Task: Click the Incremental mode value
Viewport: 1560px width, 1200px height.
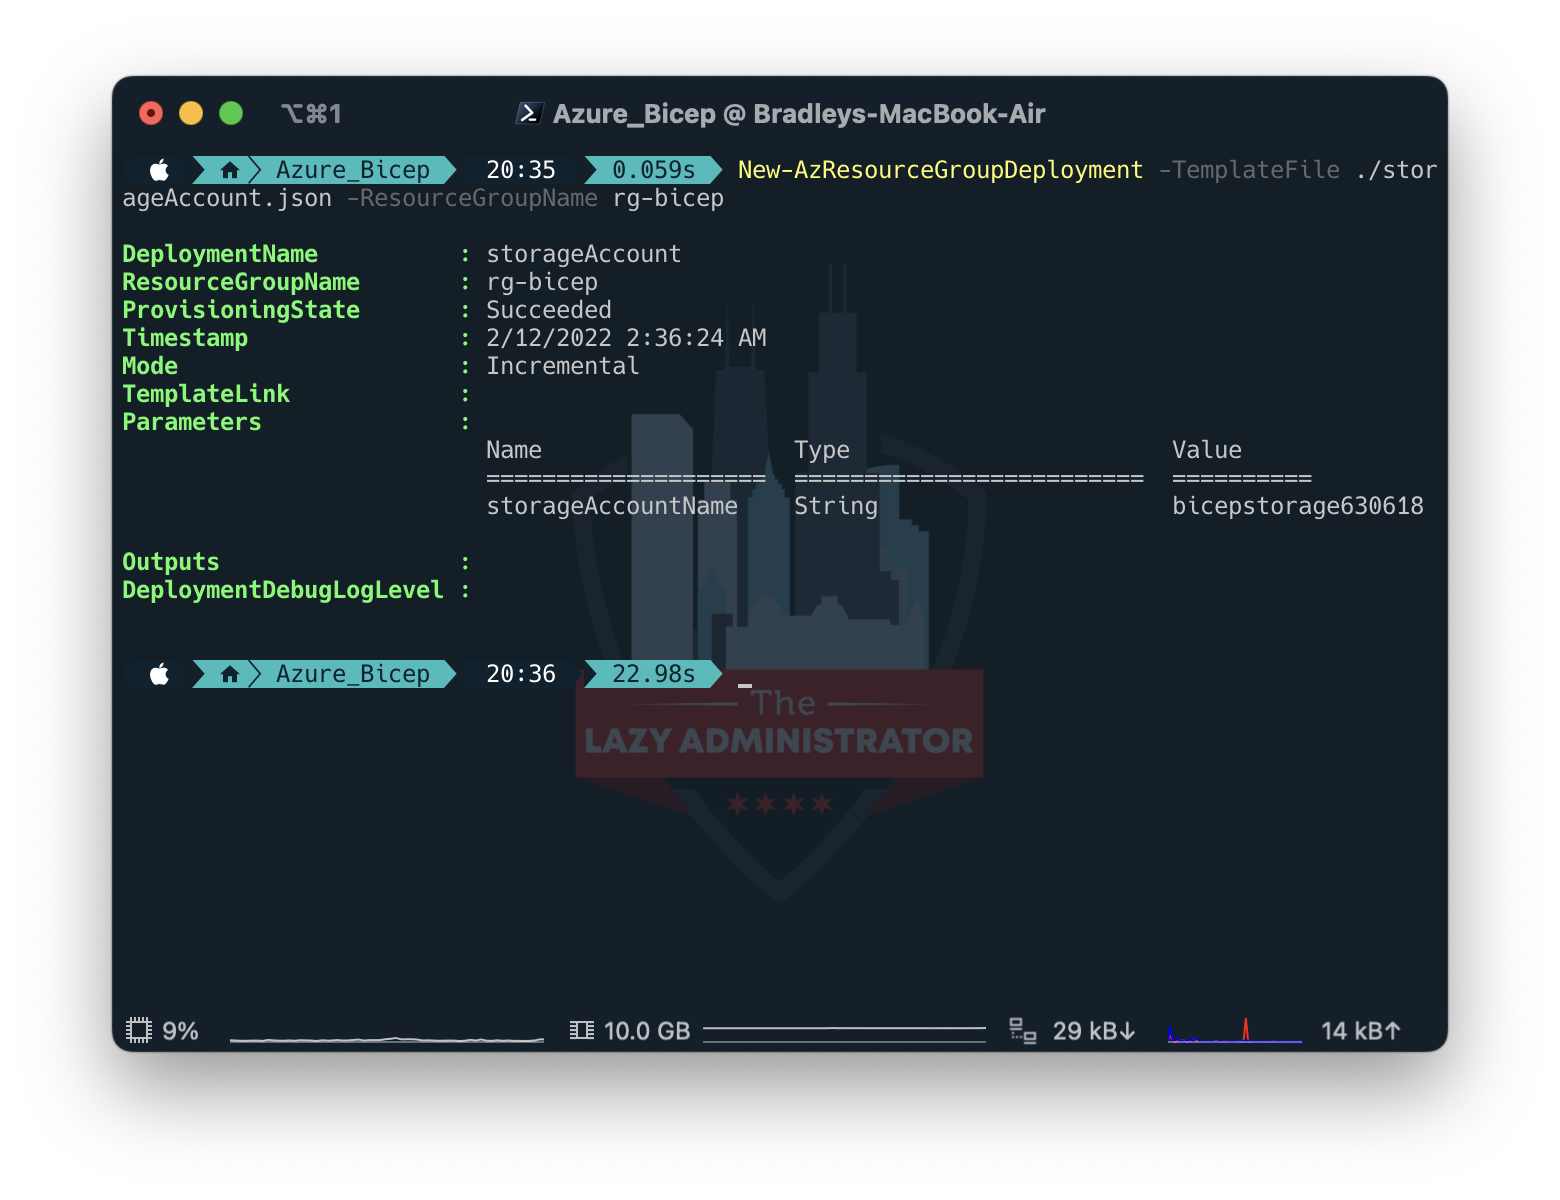Action: click(x=563, y=366)
